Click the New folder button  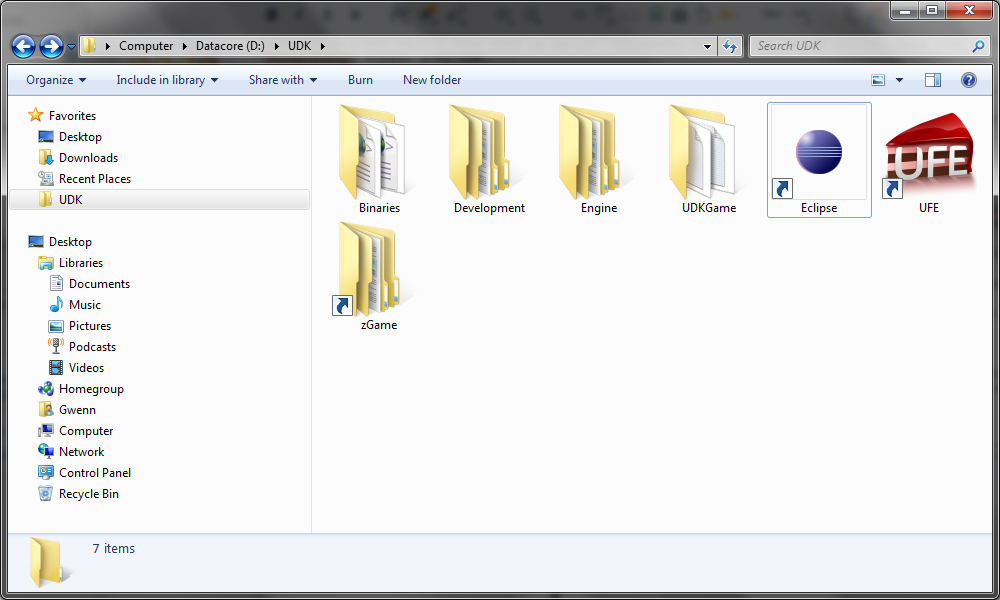pos(432,80)
